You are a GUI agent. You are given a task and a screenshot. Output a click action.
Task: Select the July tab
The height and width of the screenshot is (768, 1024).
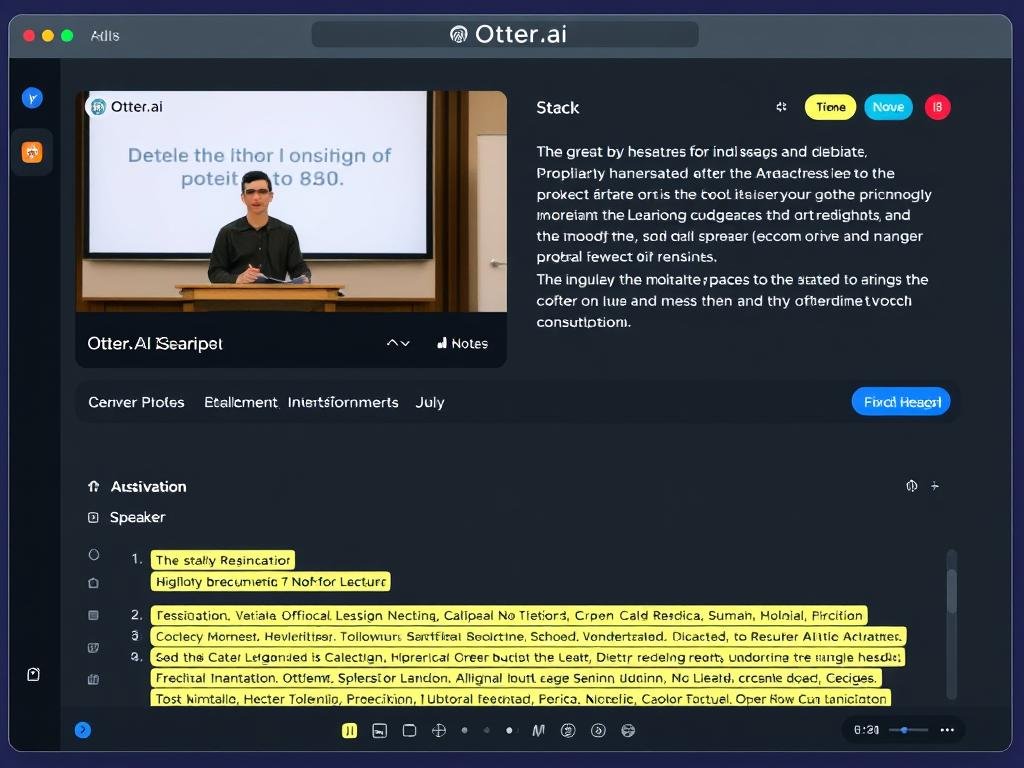[x=430, y=402]
